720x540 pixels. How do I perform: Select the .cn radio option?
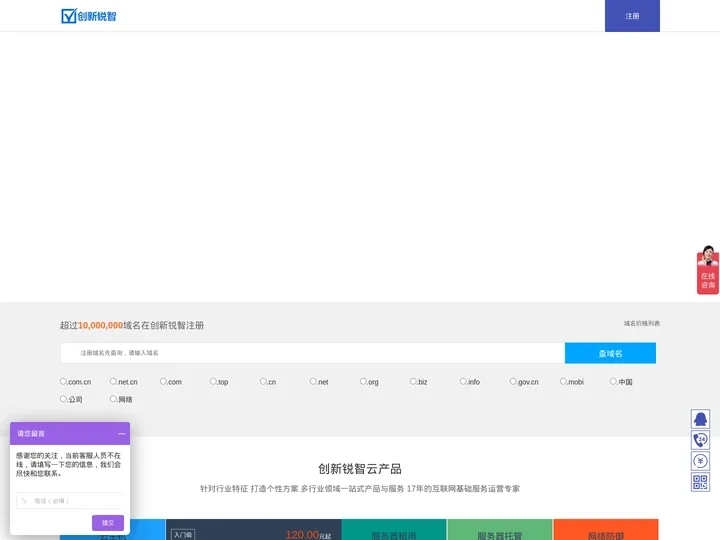coord(263,381)
